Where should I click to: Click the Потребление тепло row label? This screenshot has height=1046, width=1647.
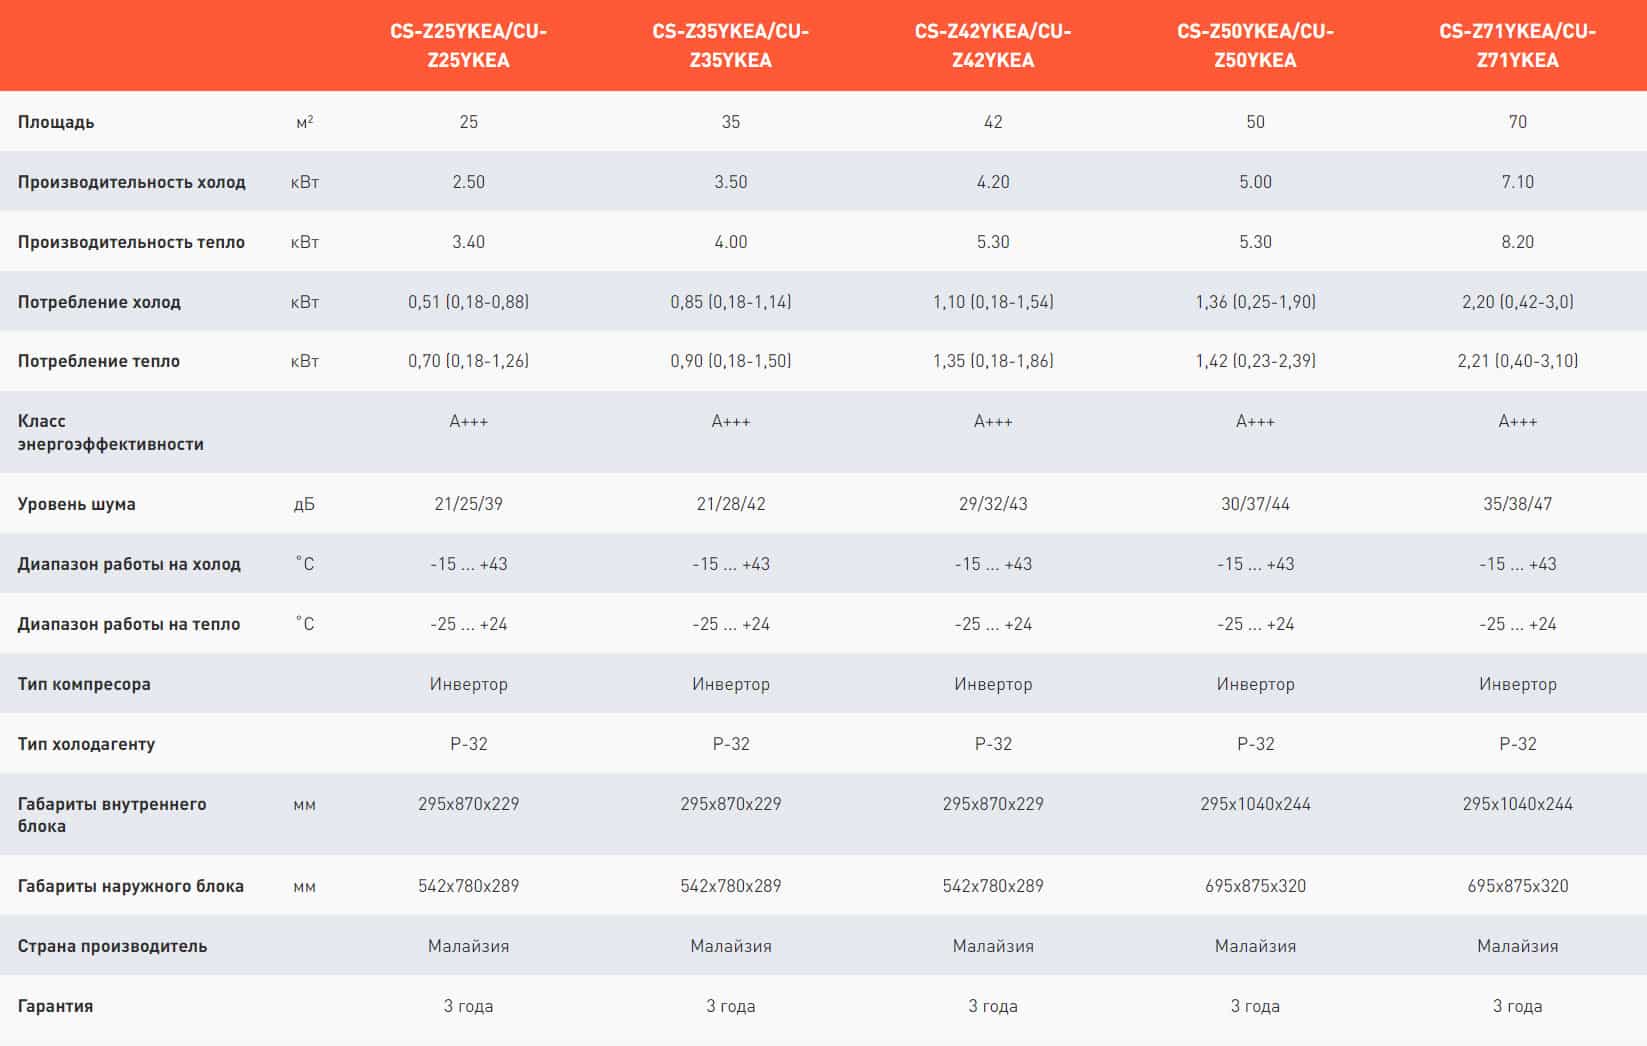99,361
